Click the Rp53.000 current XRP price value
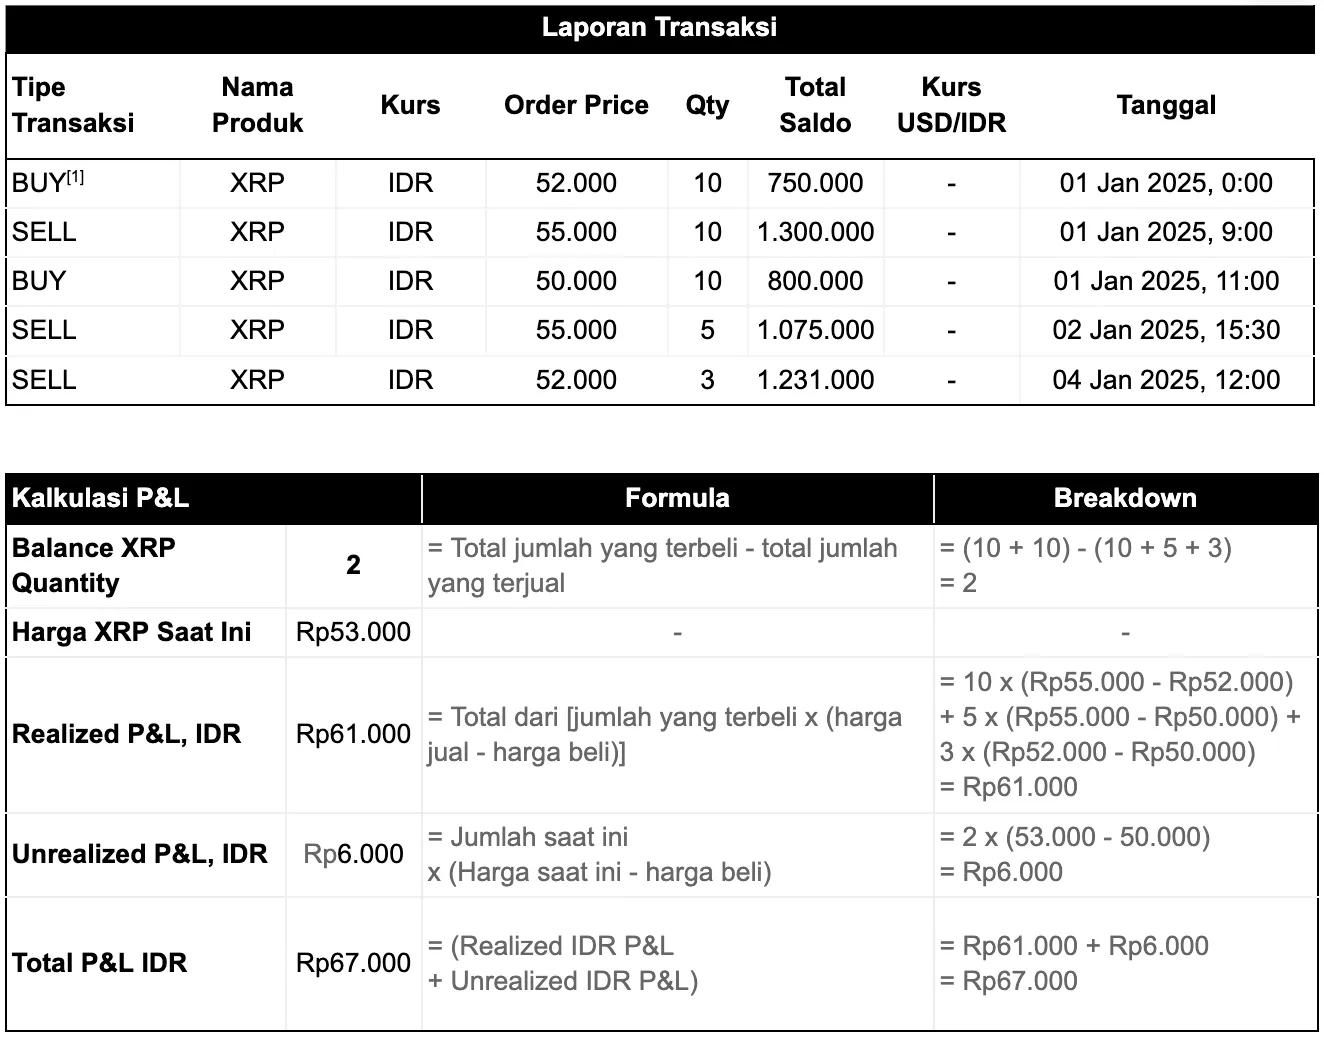Viewport: 1324px width, 1038px height. coord(353,632)
